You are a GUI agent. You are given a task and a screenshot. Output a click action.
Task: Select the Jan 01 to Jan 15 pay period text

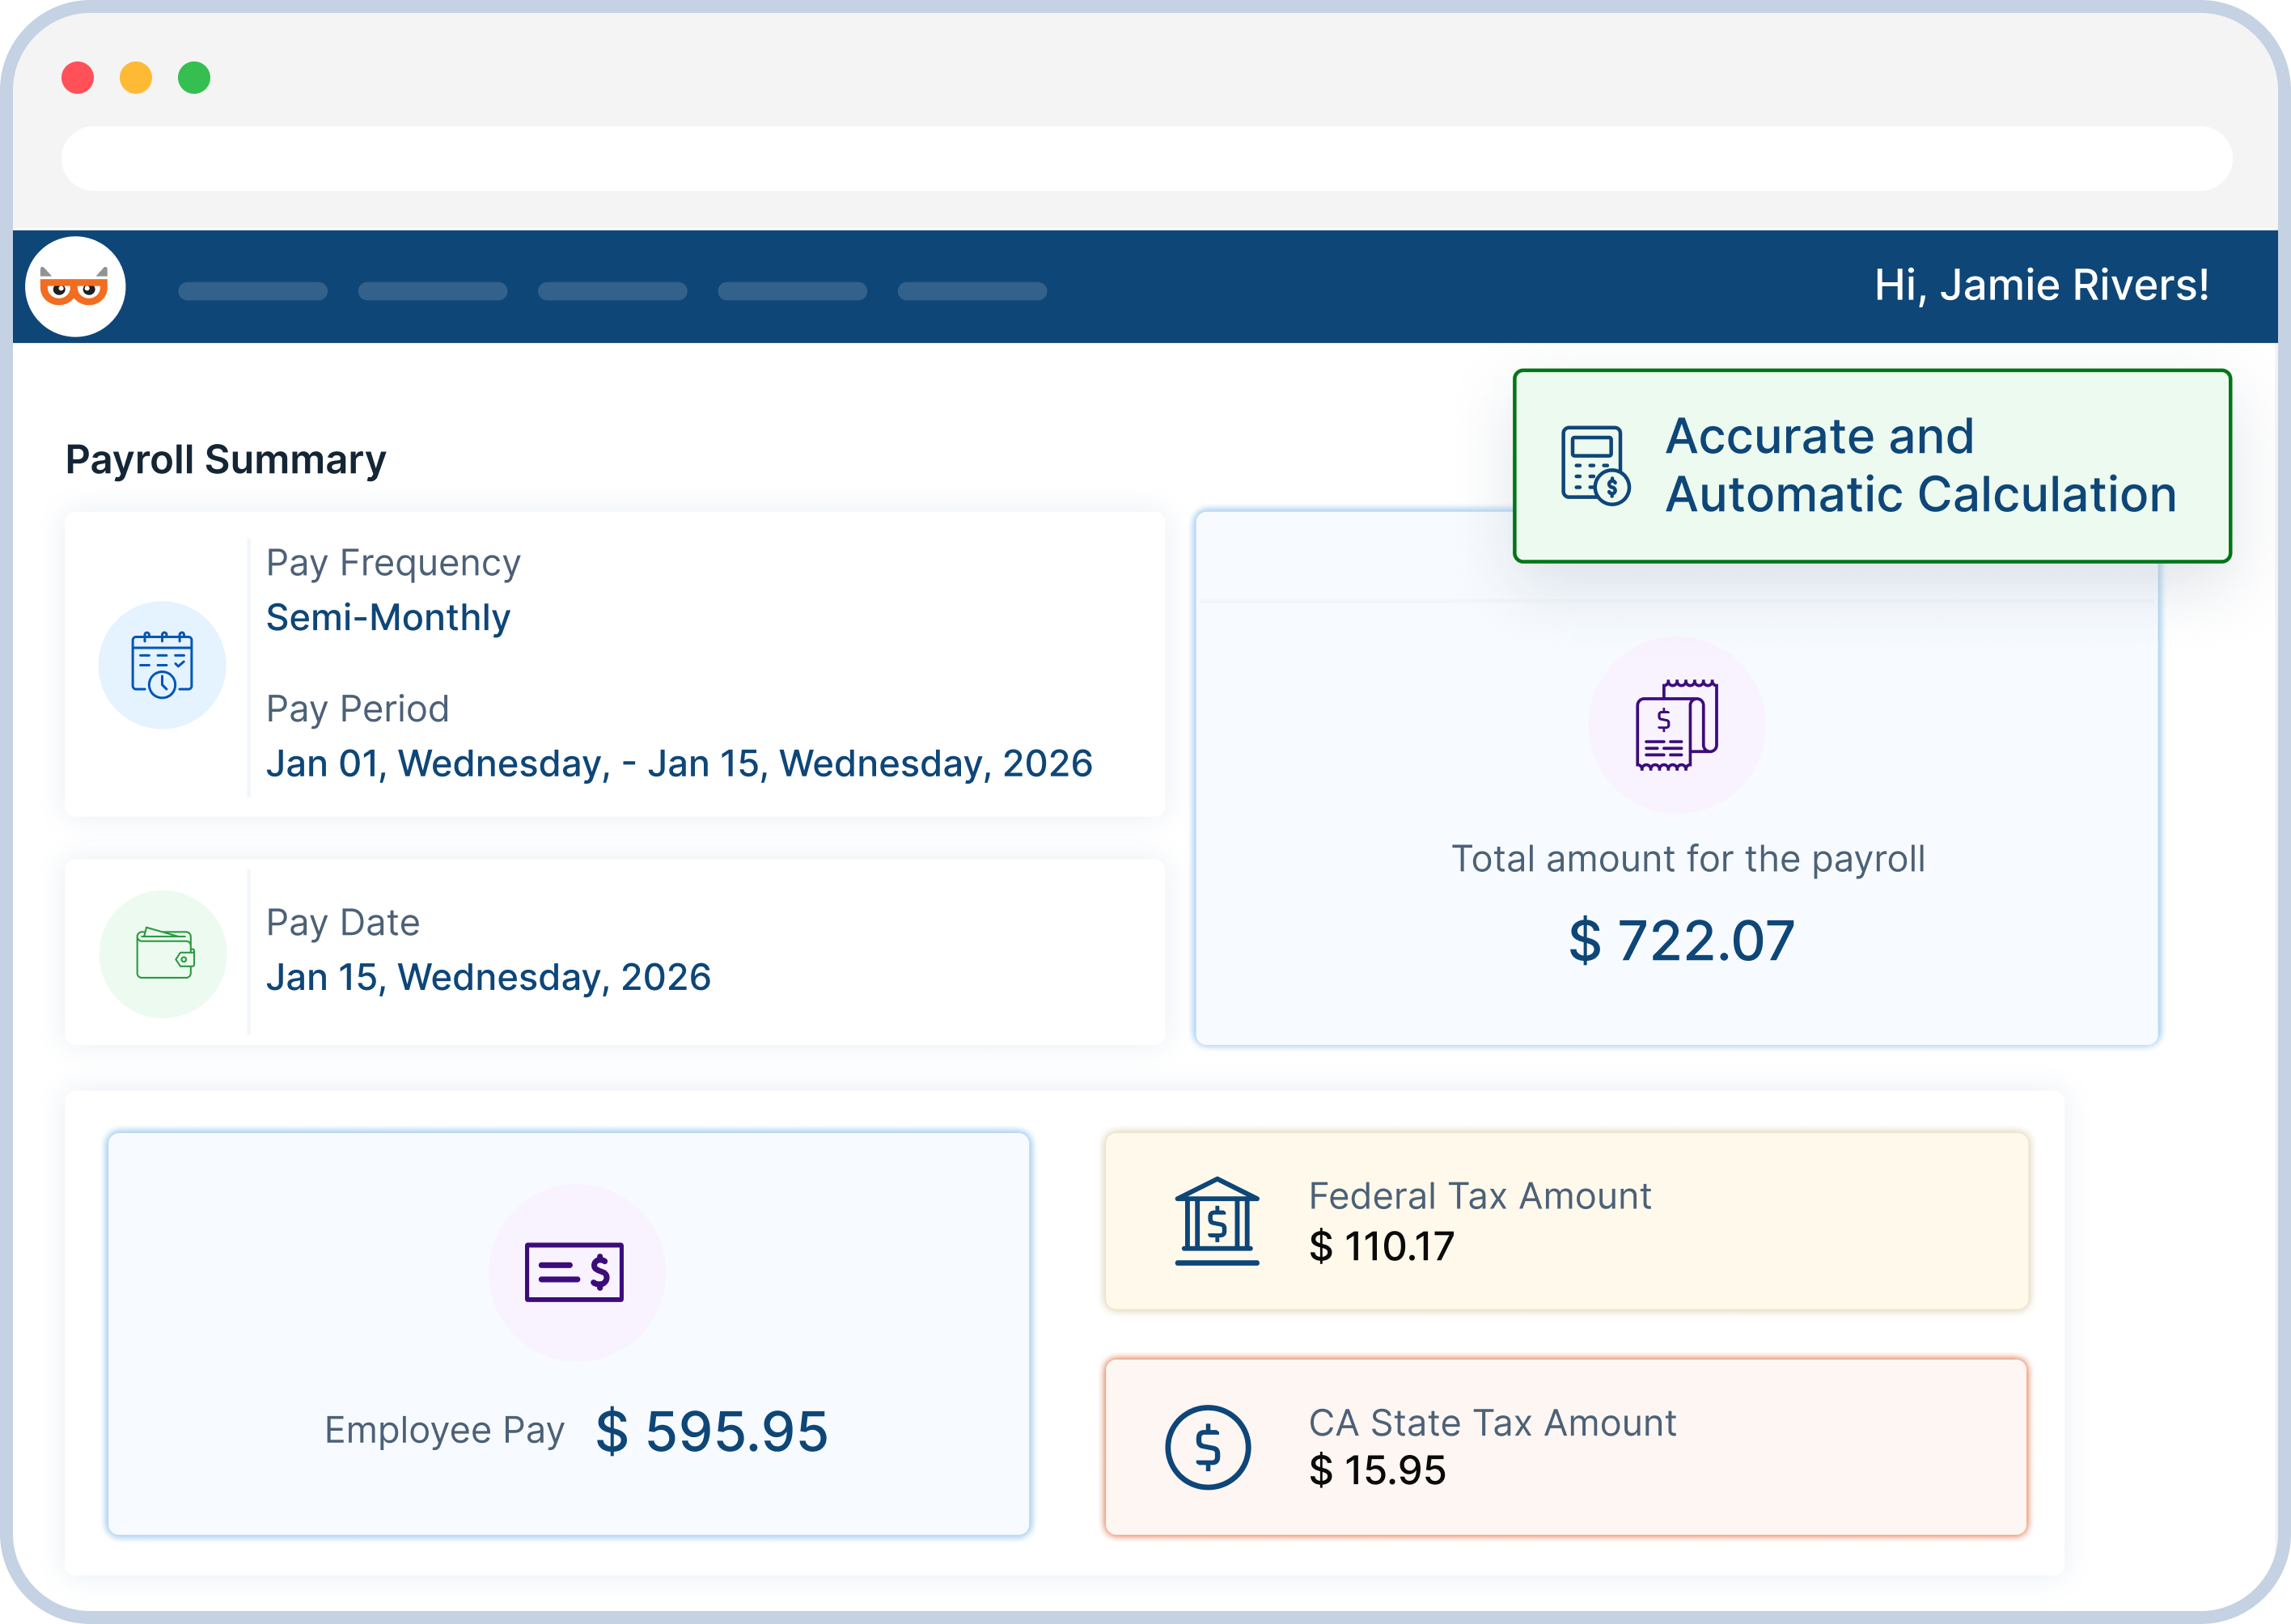[681, 763]
